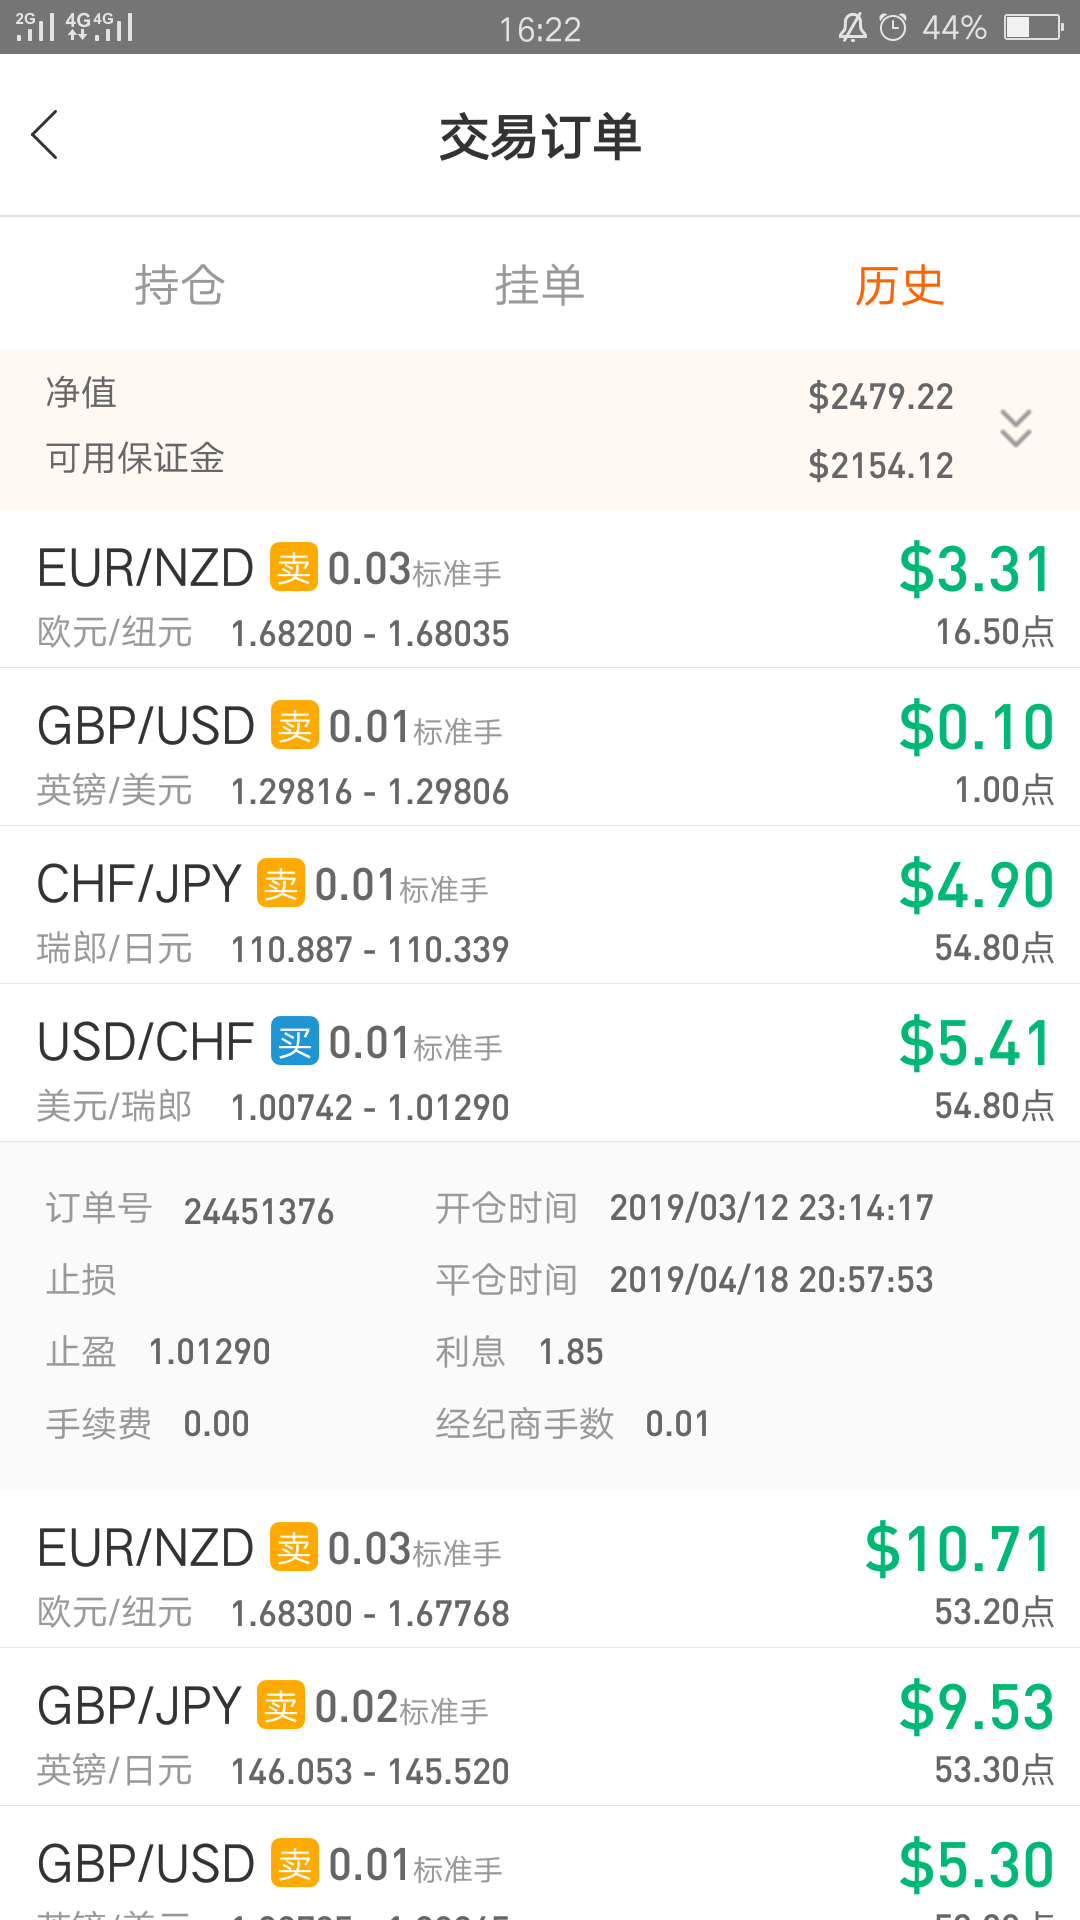
Task: Click the muted bell icon in status bar
Action: [x=852, y=27]
